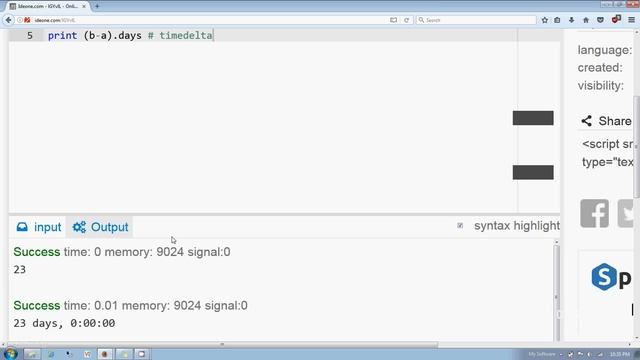
Task: Click the 'created:' label in sidebar
Action: click(x=600, y=68)
